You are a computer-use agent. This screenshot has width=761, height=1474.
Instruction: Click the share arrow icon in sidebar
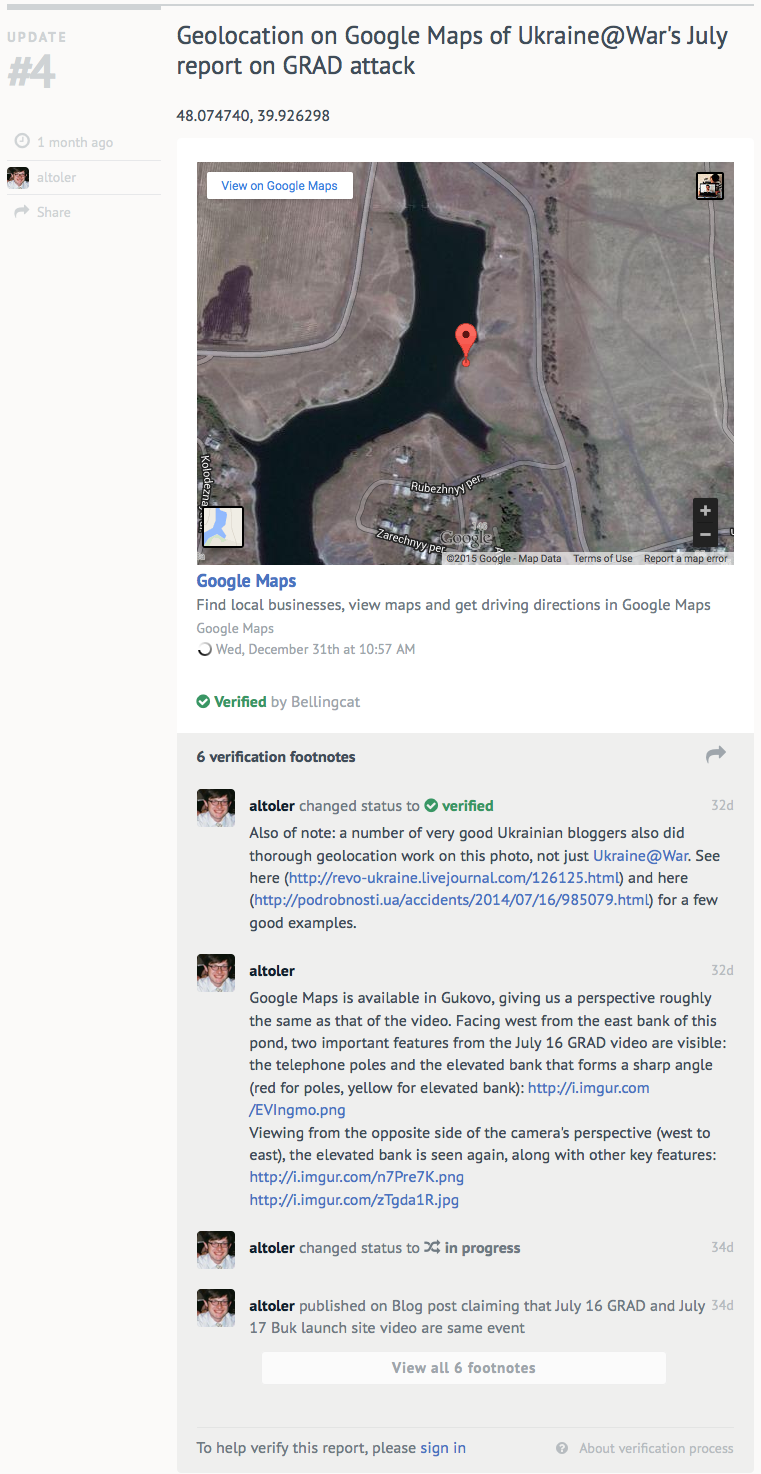pos(21,212)
